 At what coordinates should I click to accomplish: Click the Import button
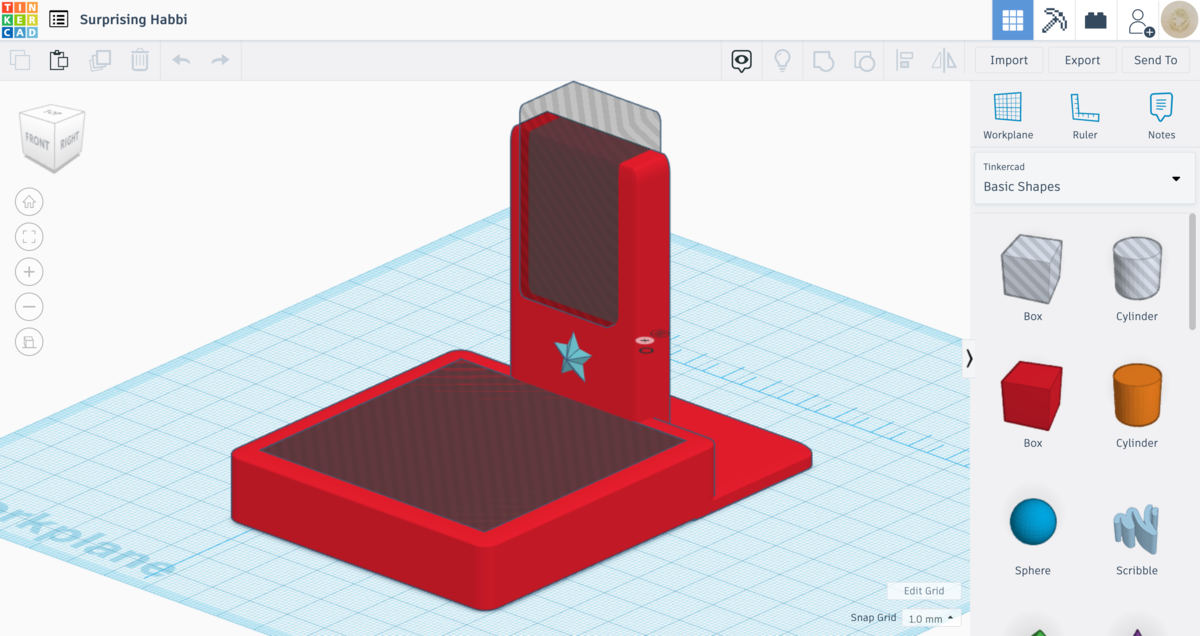coord(1009,60)
